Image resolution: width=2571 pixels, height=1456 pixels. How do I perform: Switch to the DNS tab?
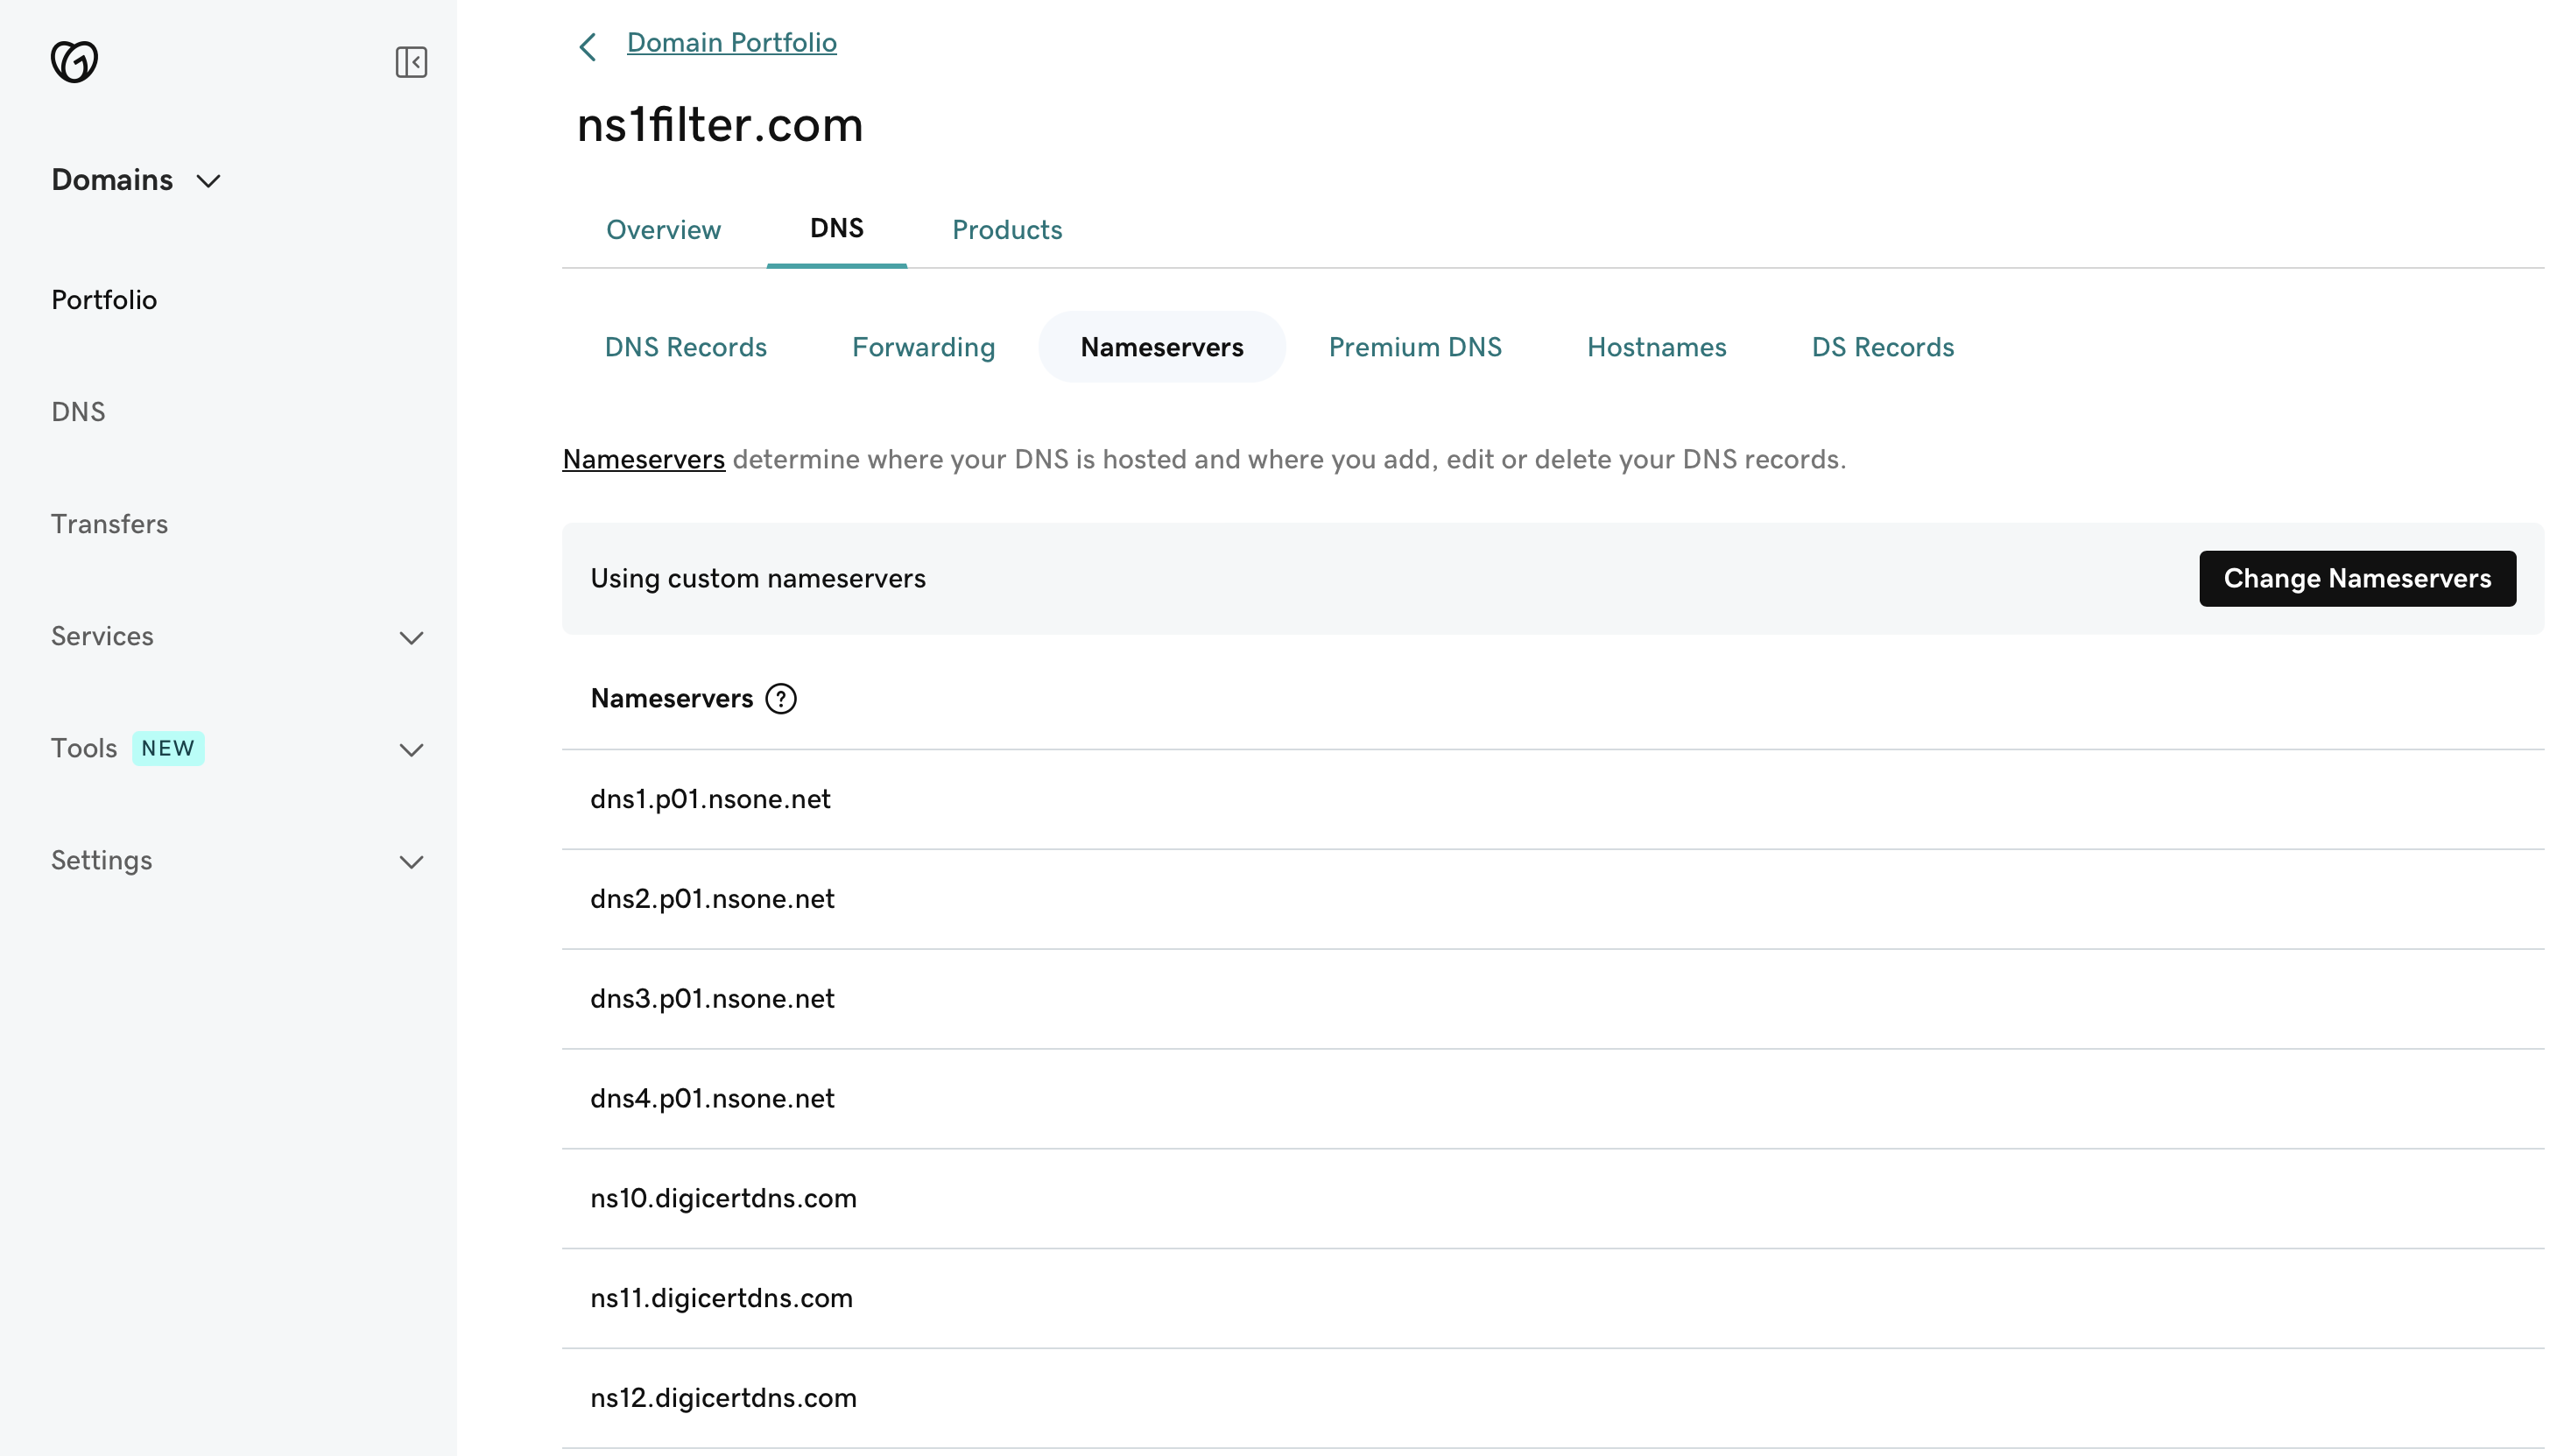click(x=837, y=228)
